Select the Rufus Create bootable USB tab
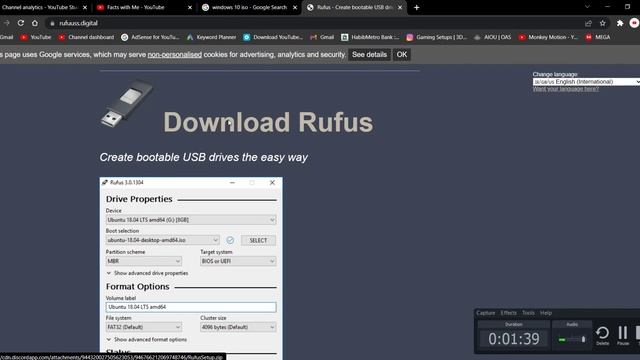640x360 pixels. pyautogui.click(x=354, y=7)
